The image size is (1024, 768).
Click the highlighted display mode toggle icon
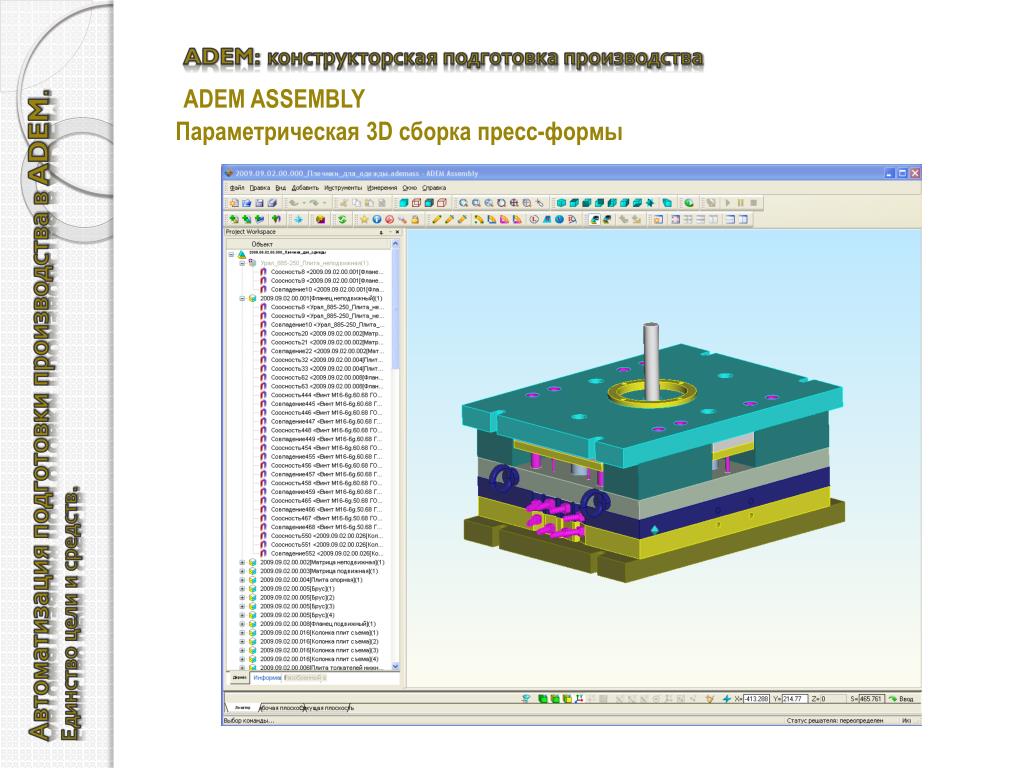(x=594, y=219)
